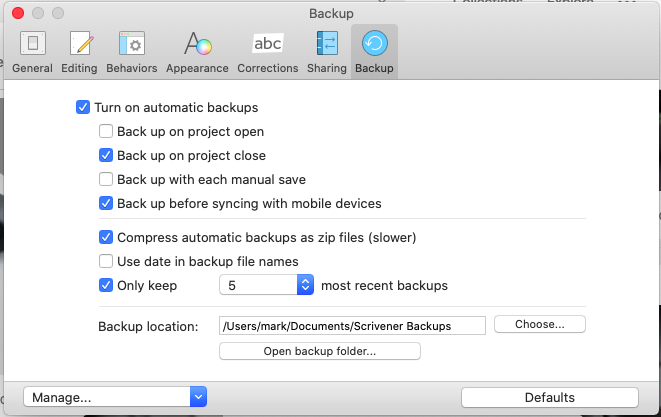Click the Choose... backup location button
661x417 pixels.
(539, 325)
